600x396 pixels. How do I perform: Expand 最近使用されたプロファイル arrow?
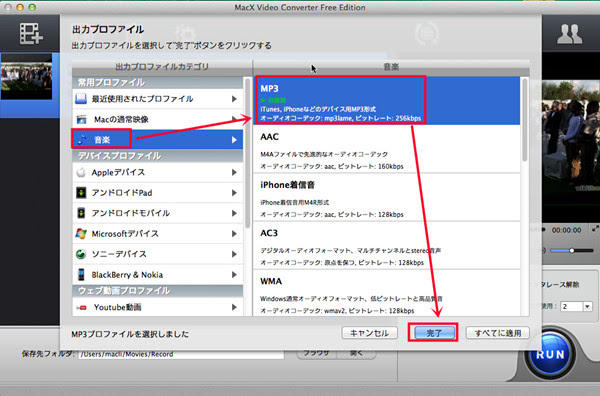tap(234, 99)
